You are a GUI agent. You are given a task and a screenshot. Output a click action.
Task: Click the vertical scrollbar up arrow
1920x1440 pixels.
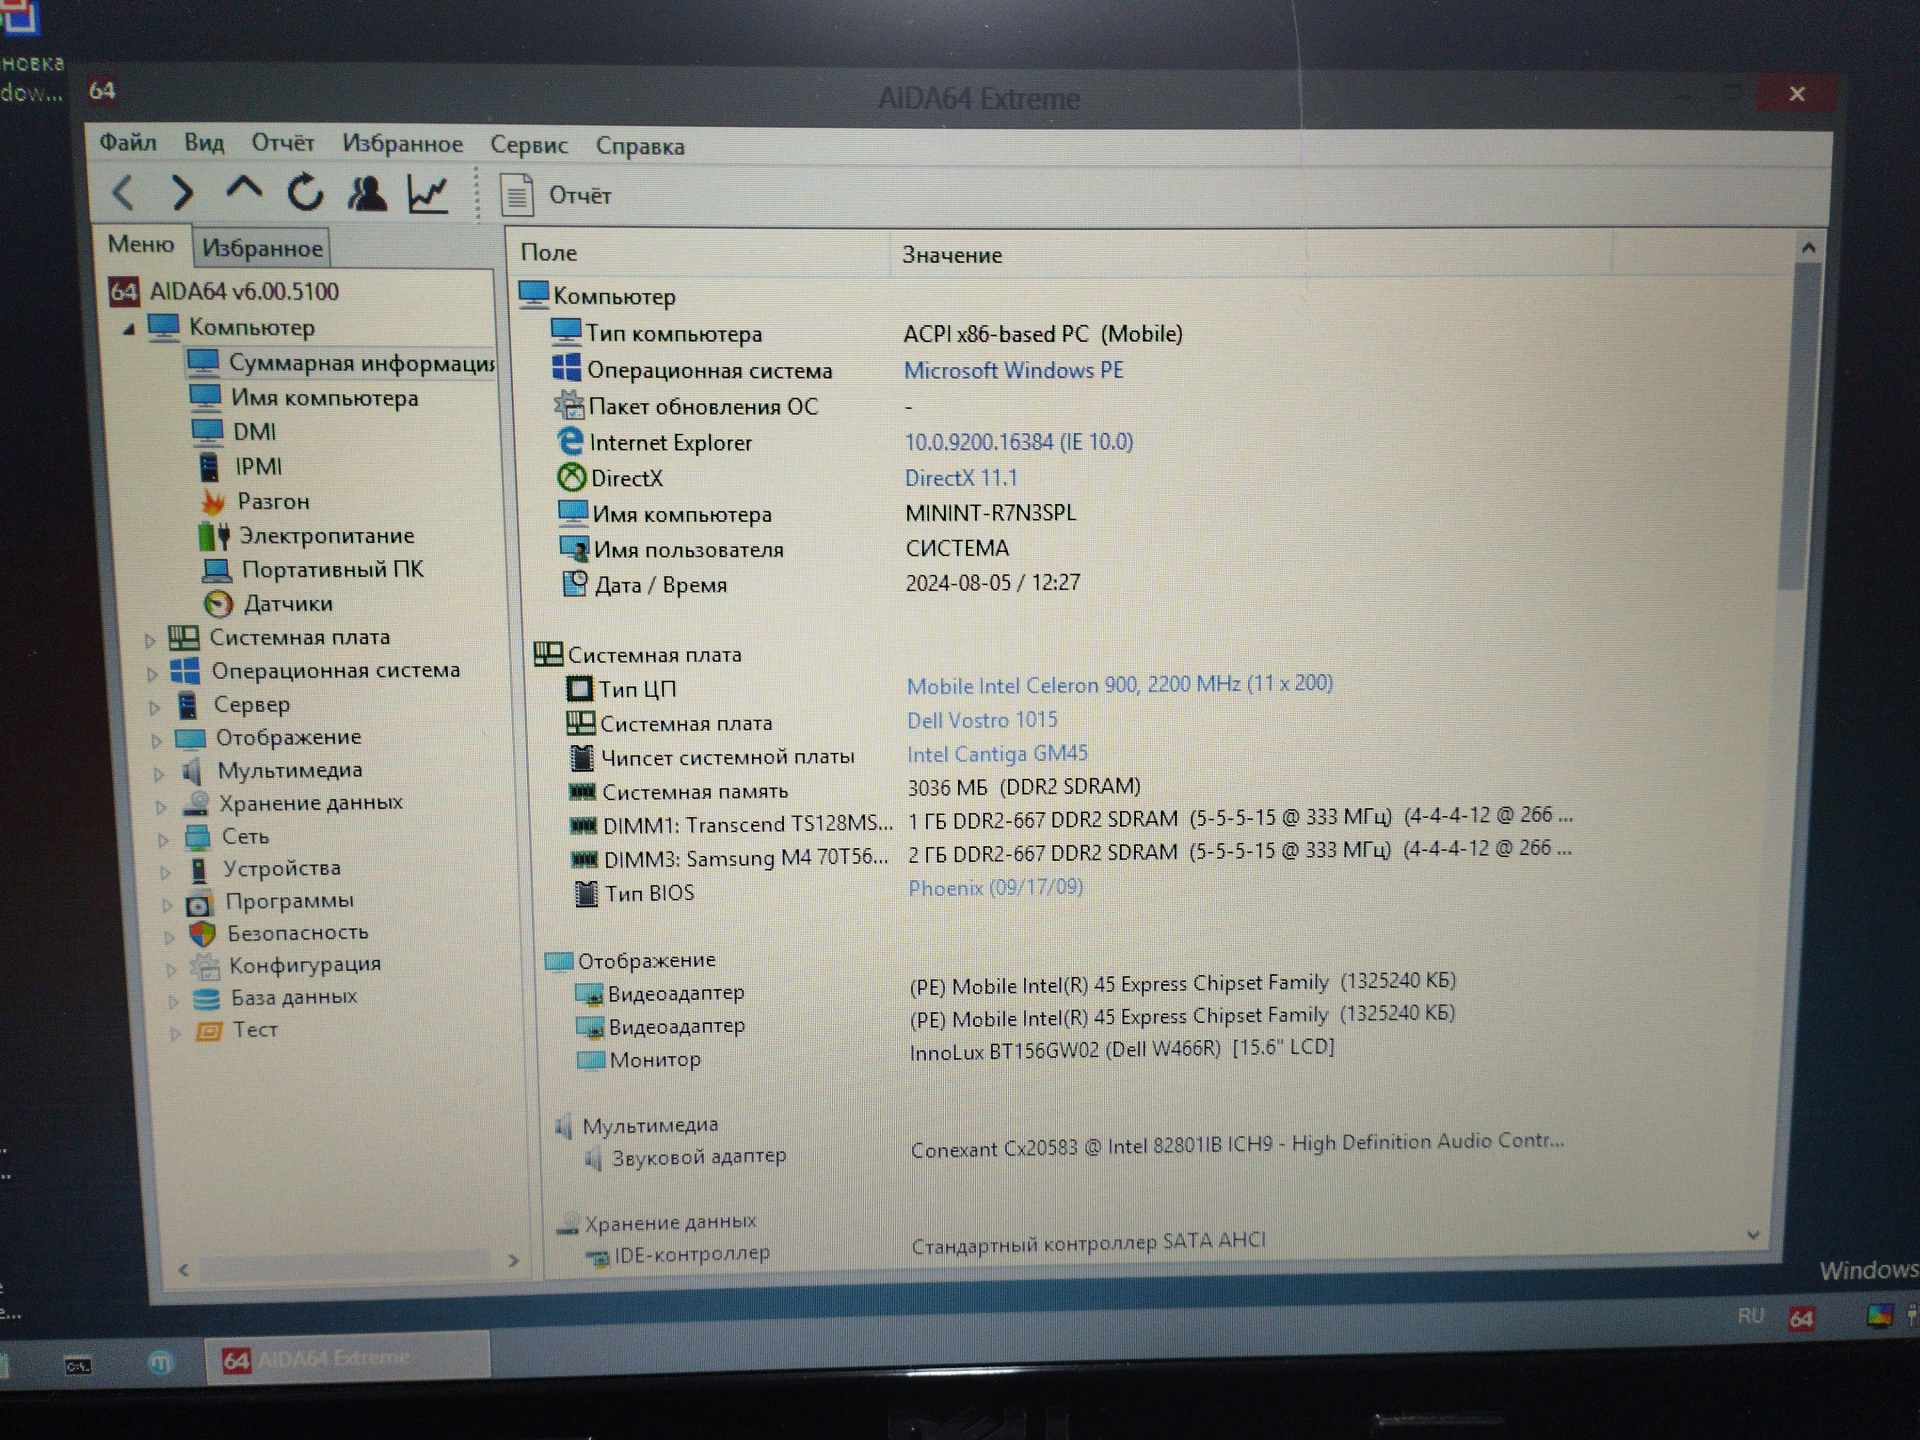(x=1807, y=248)
